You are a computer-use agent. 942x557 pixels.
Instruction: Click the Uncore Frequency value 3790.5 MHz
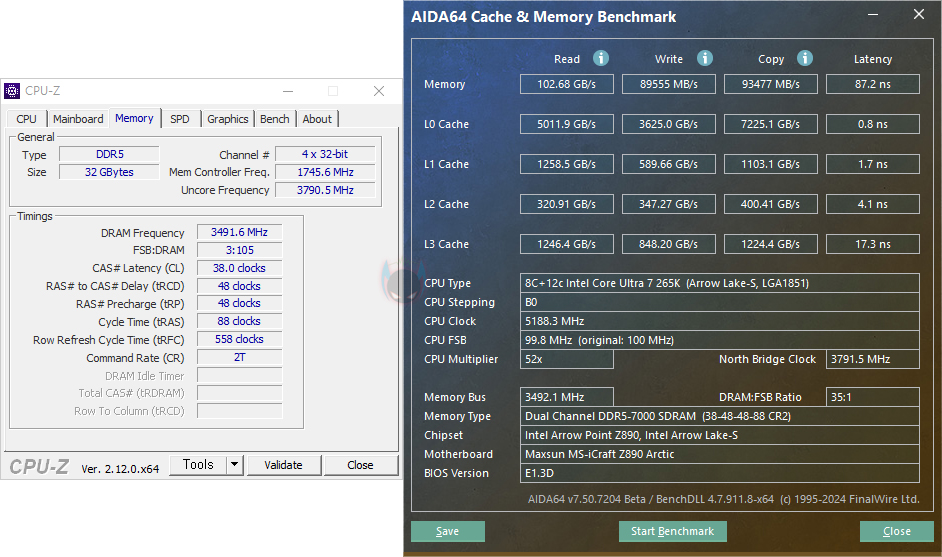click(325, 190)
